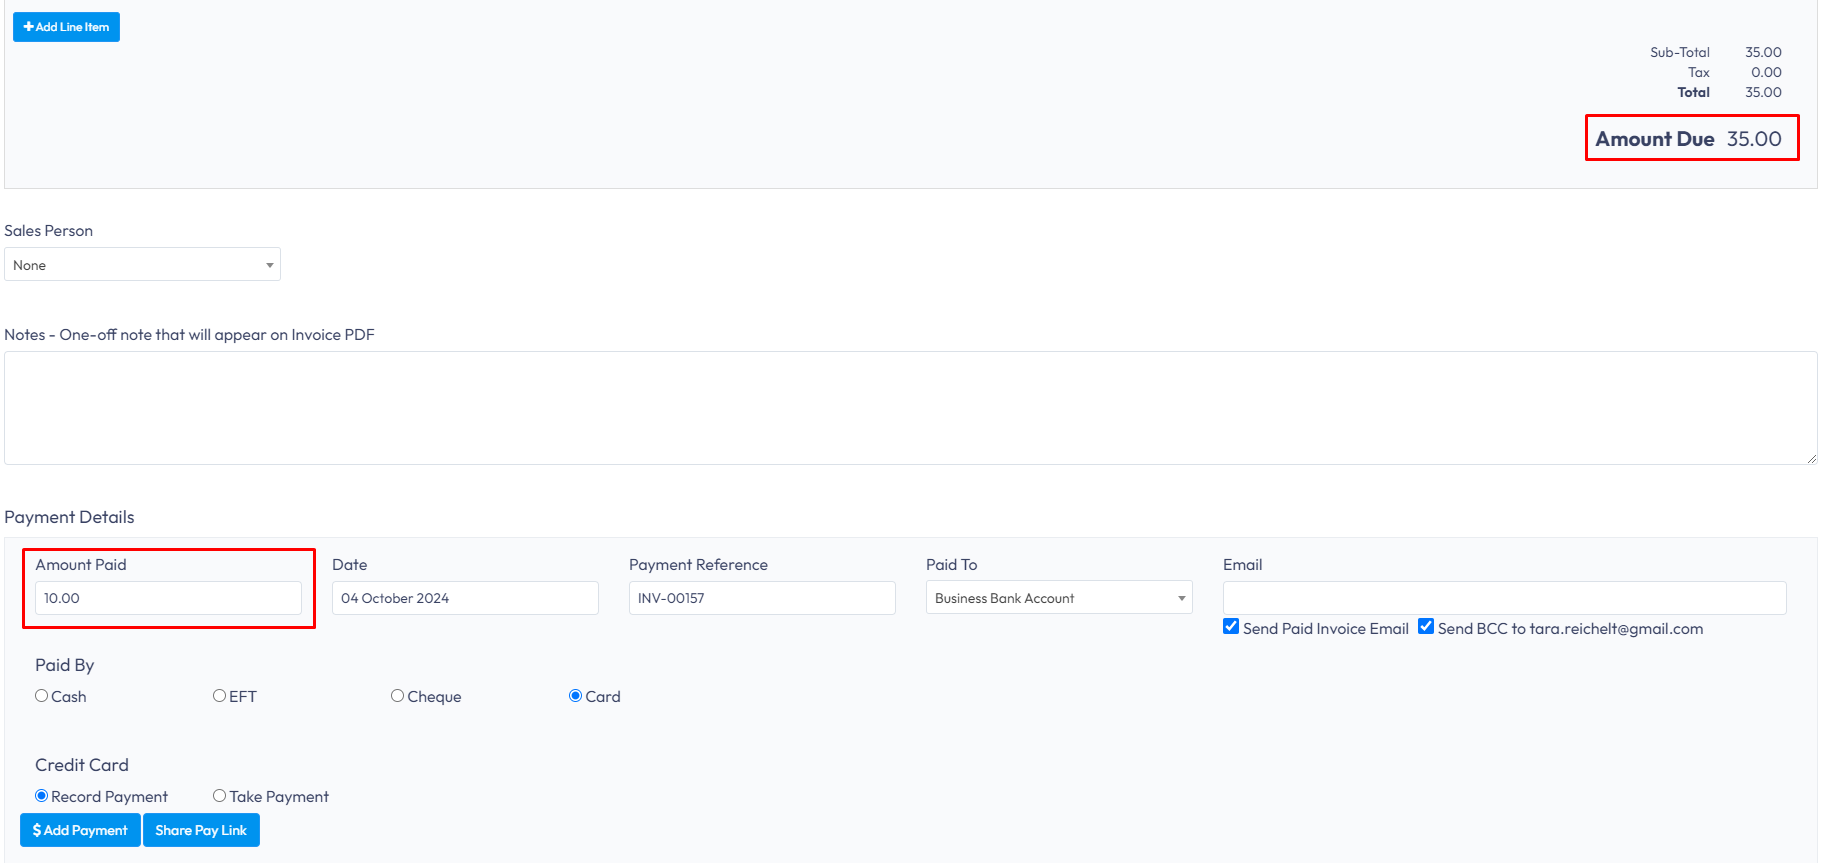Choose the EFT radio option

point(219,696)
